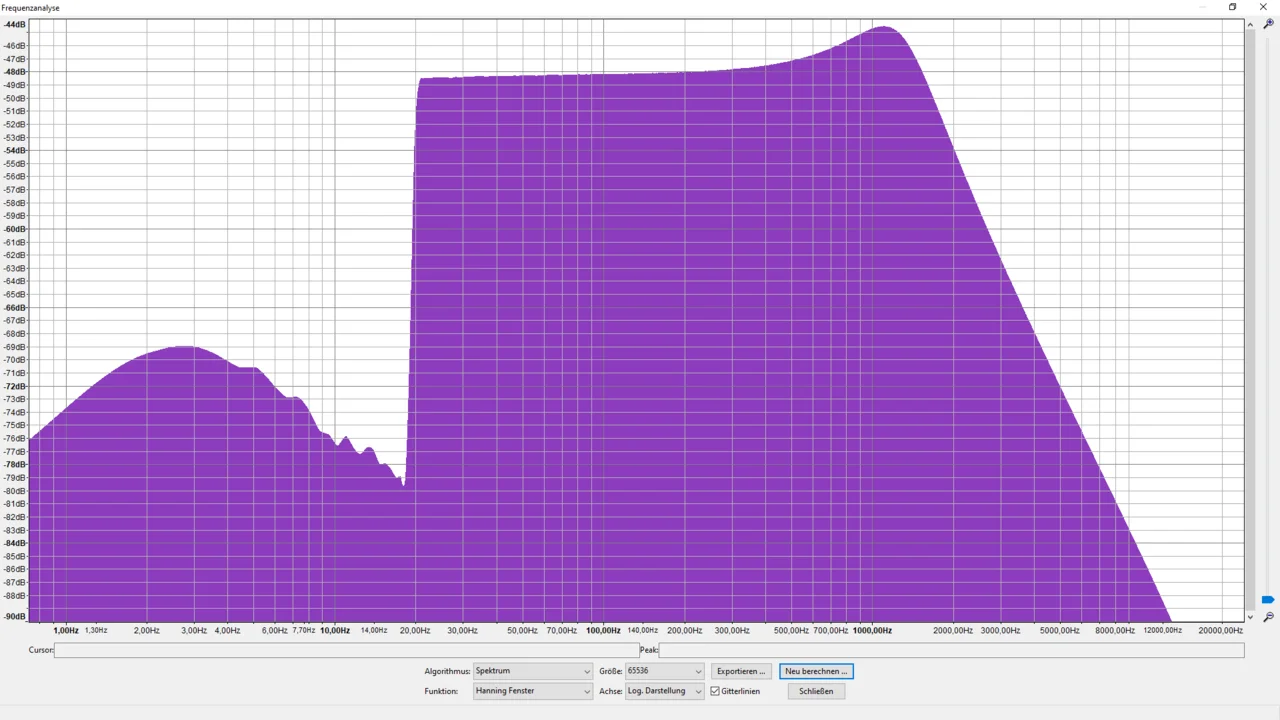The image size is (1280, 720).
Task: Close the window with the title bar X
Action: [x=1263, y=7]
